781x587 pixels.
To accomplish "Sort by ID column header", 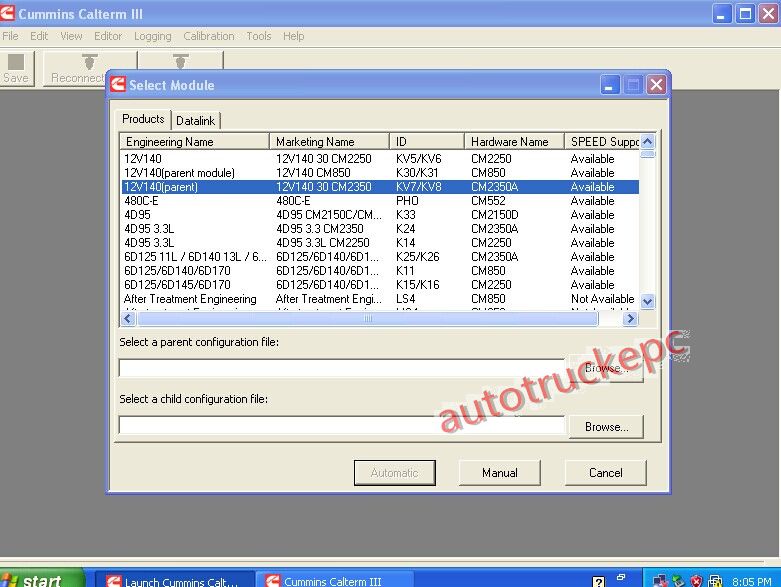I will [x=427, y=142].
